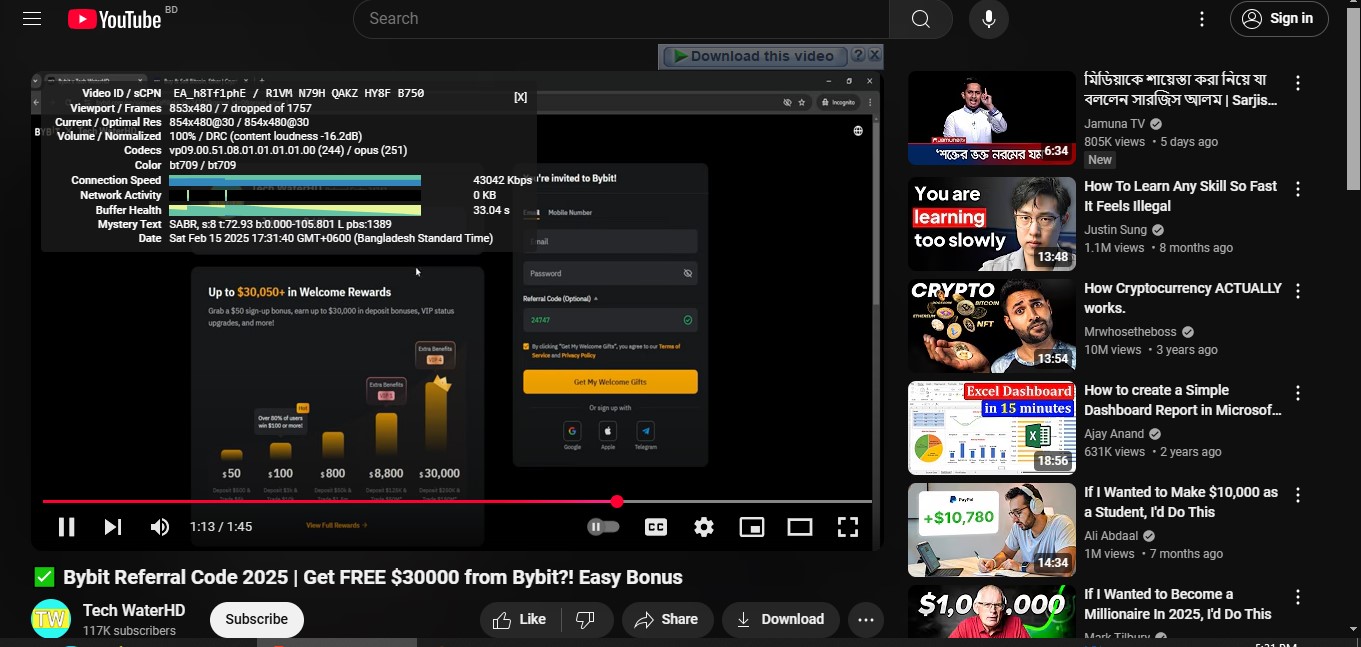Open the settings three-dot menu beside Sign in
The width and height of the screenshot is (1361, 647).
1202,19
